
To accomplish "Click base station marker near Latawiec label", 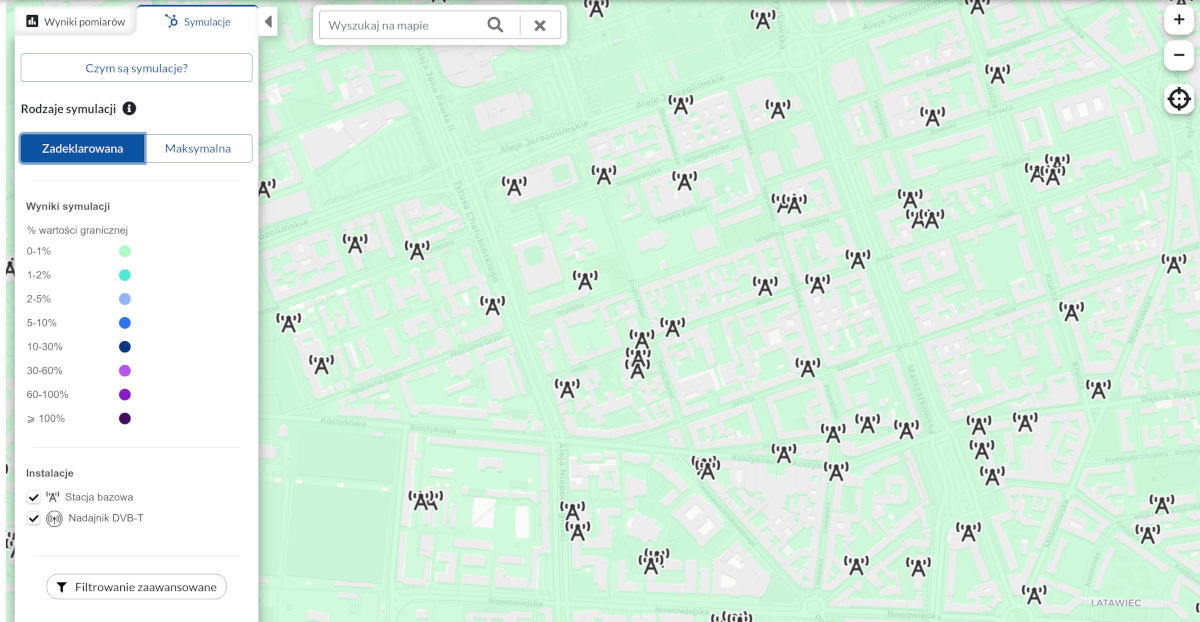I will coord(1034,594).
